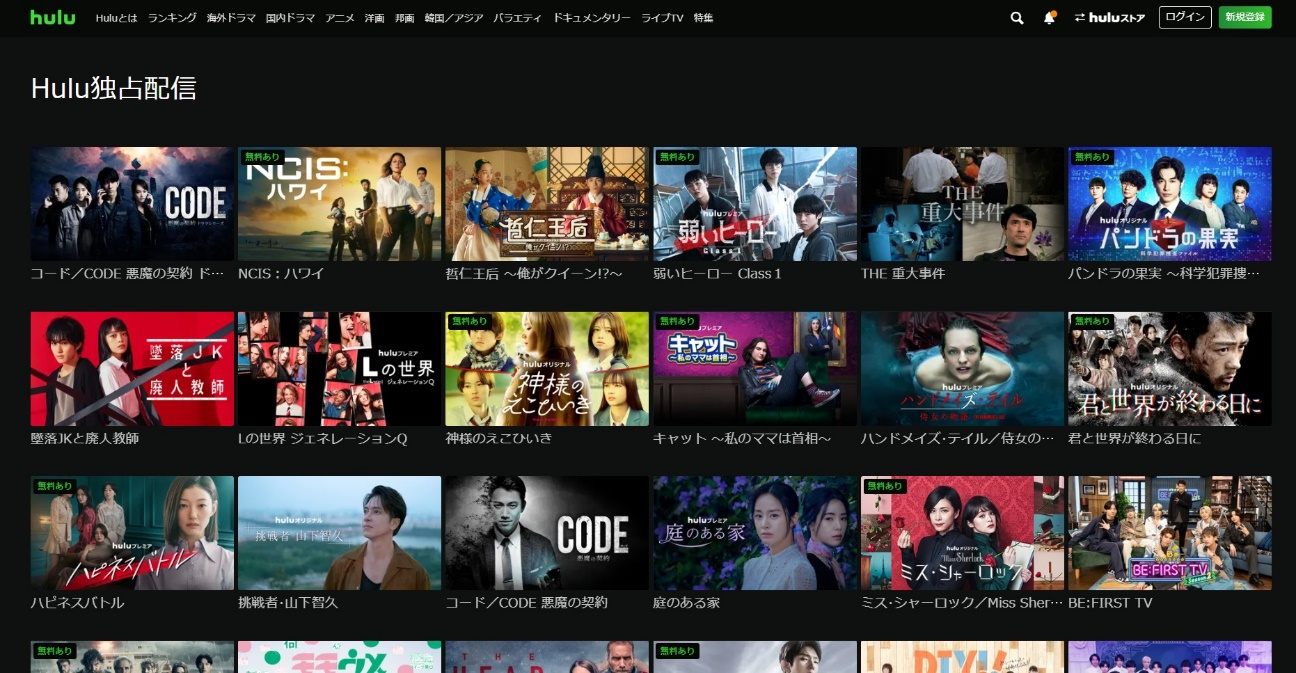Open ハピネスバトル thumbnail
The width and height of the screenshot is (1296, 673).
click(x=132, y=533)
